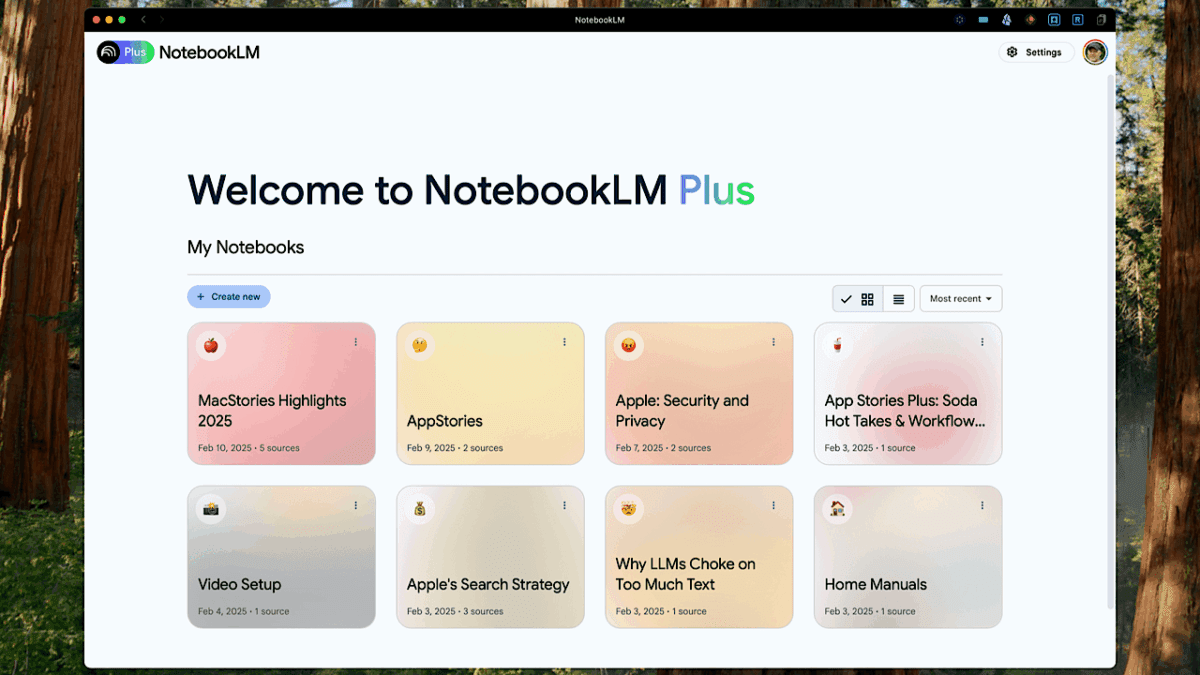The height and width of the screenshot is (675, 1200).
Task: Open three-dot menu on Video Setup card
Action: pos(355,506)
